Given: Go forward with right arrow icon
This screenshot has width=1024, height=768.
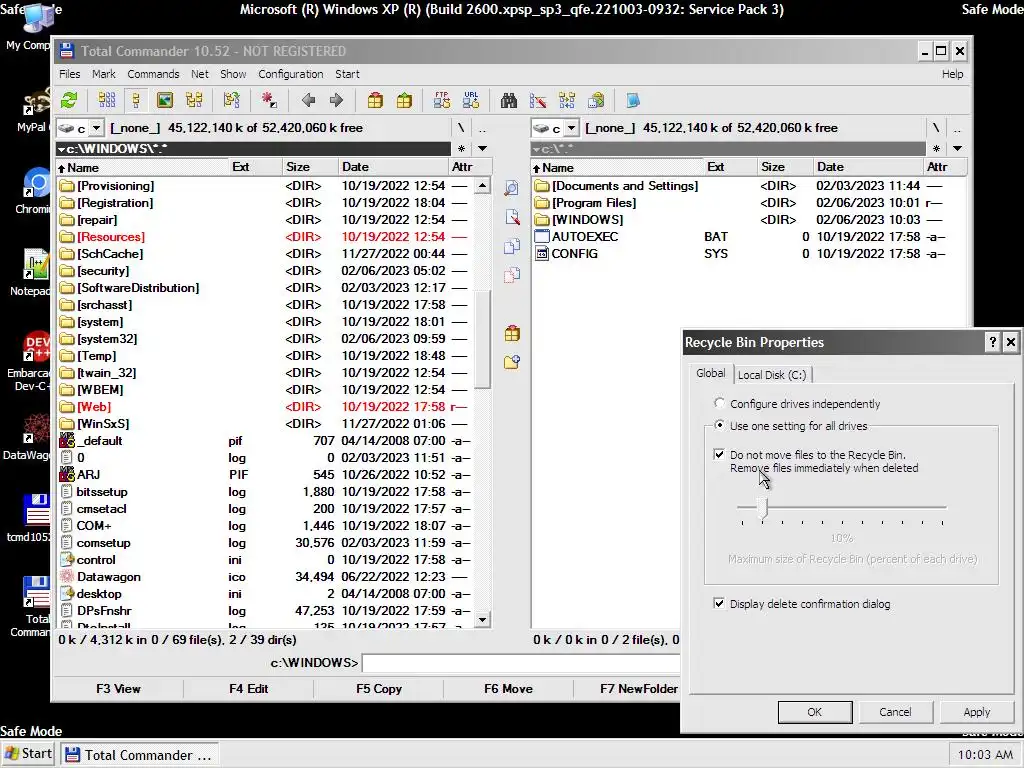Looking at the screenshot, I should pos(336,101).
